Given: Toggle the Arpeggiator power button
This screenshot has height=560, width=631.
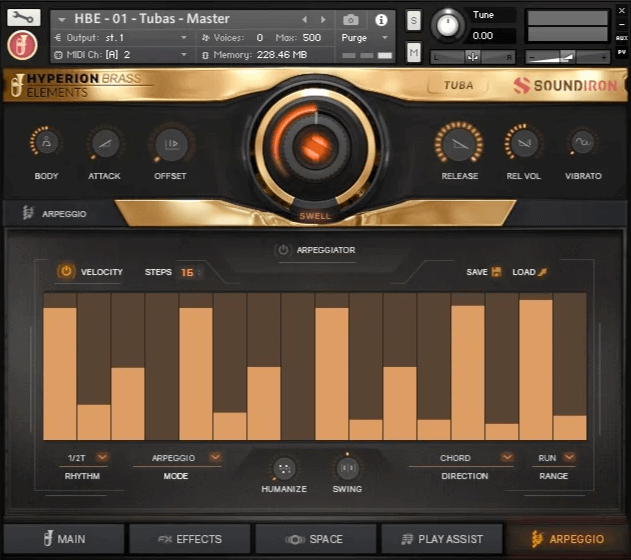Looking at the screenshot, I should [x=283, y=250].
